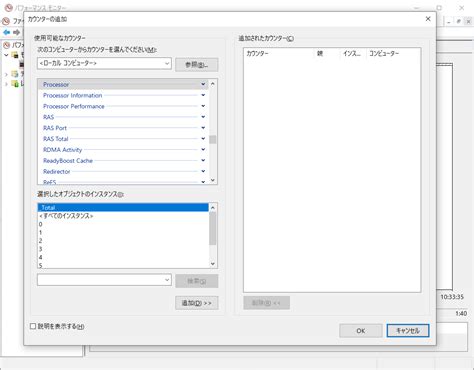Screen dimensions: 474x370
Task: Collapse the expanded tree node in Performance Monitor
Action: coord(6,55)
